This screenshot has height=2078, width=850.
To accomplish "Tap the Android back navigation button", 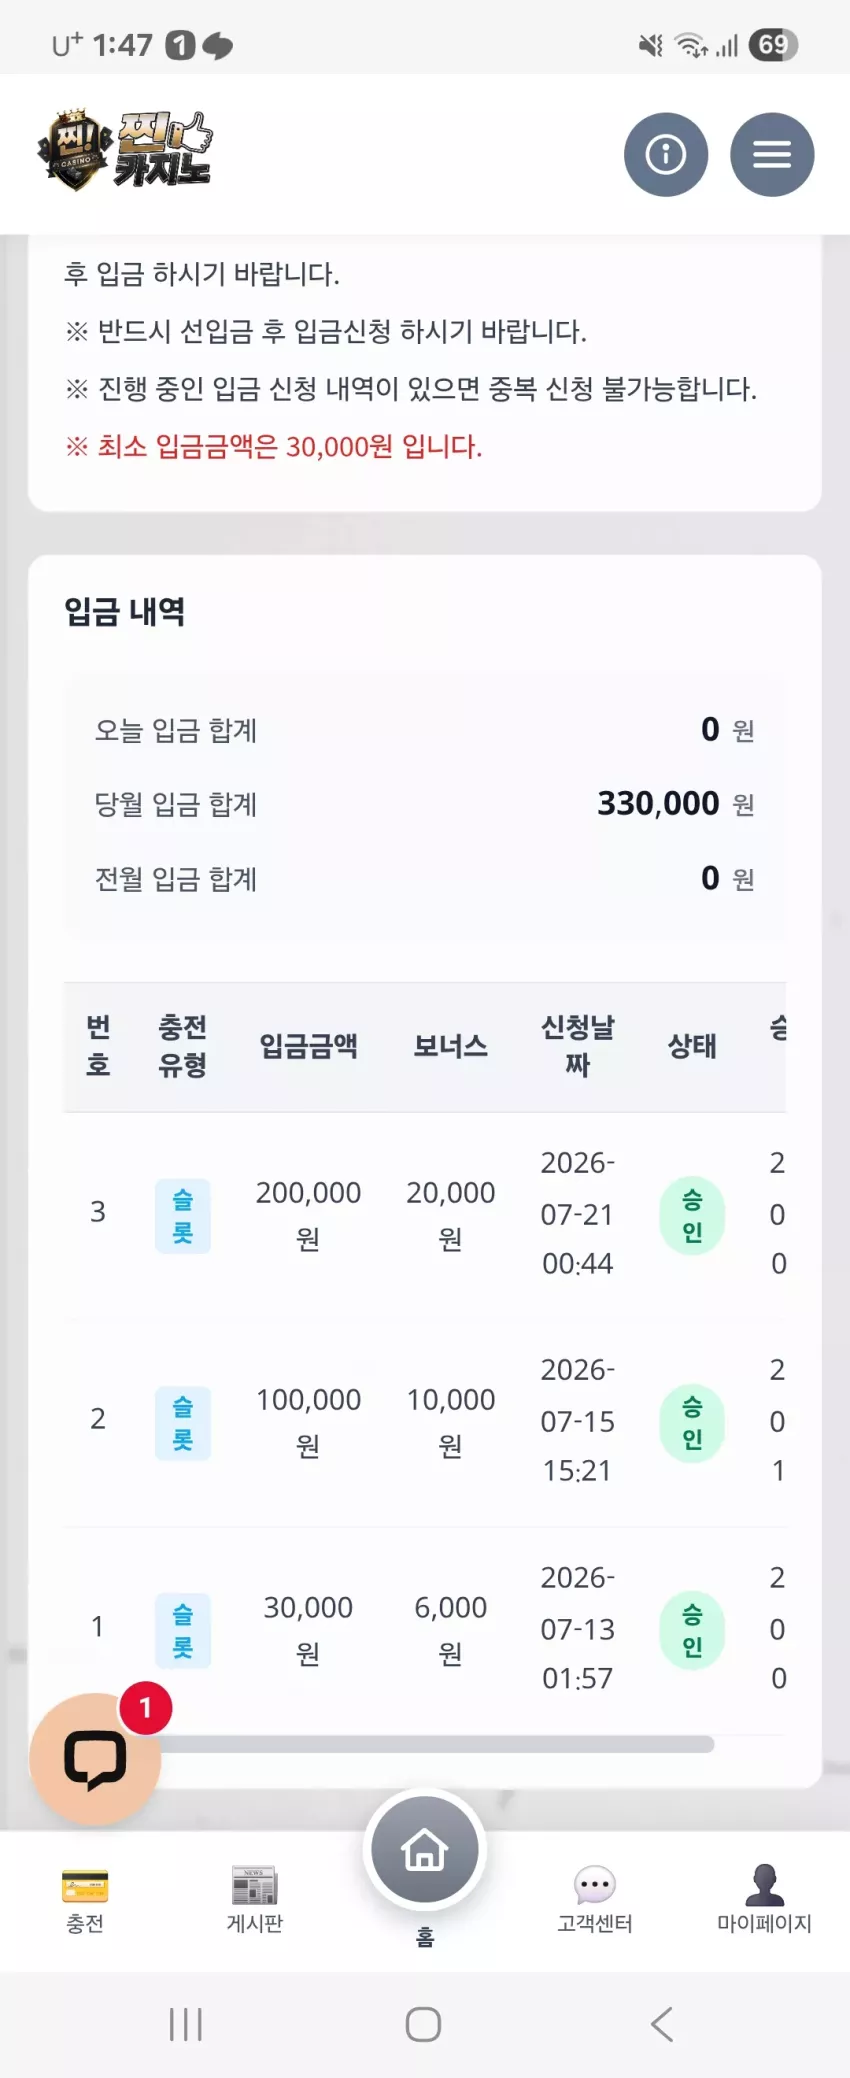I will (x=662, y=2024).
